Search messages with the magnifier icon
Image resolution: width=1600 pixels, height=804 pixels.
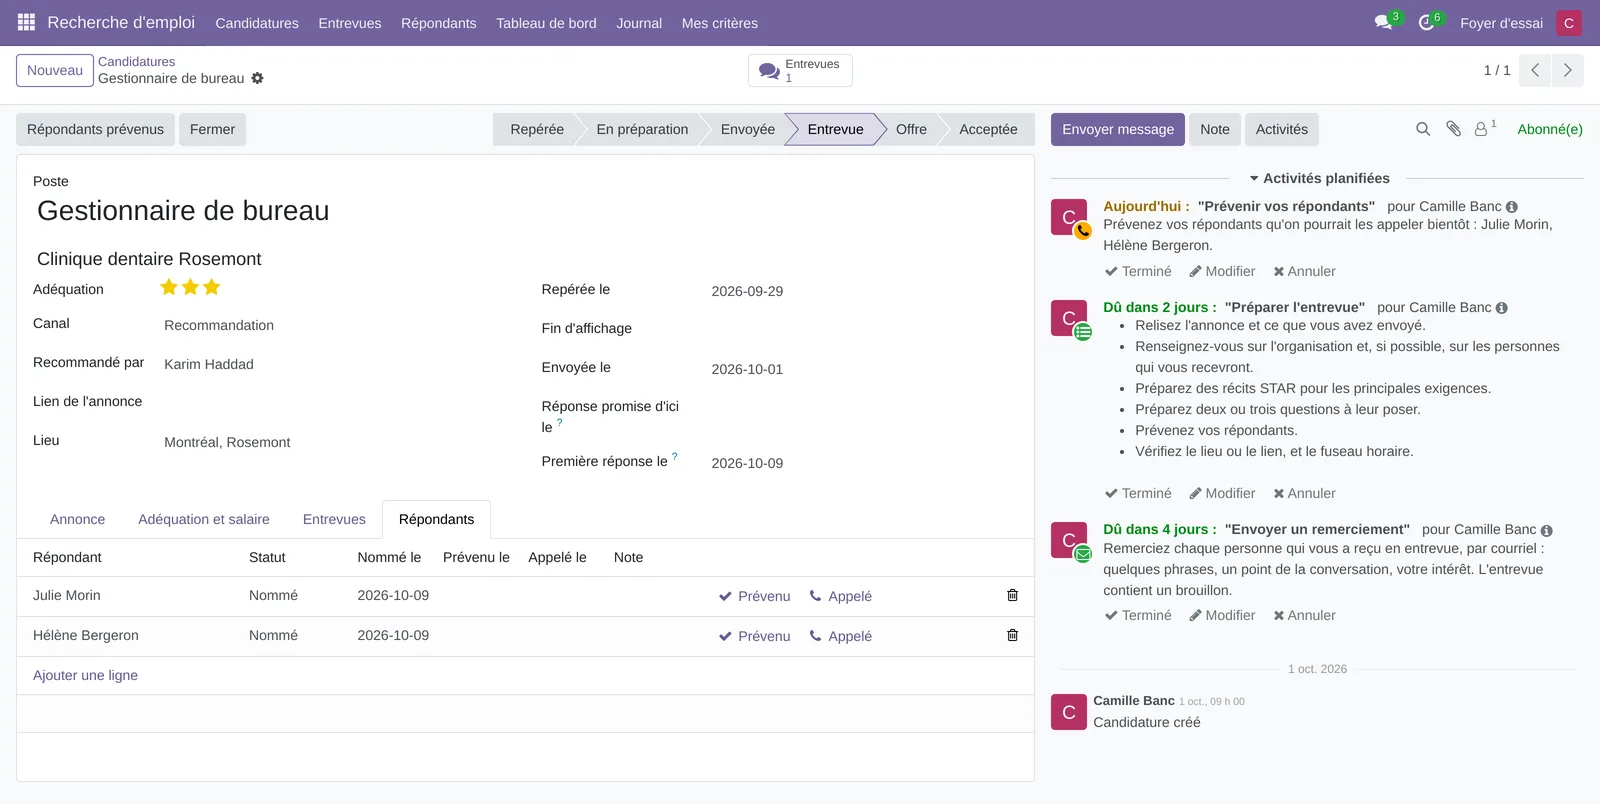[1423, 129]
